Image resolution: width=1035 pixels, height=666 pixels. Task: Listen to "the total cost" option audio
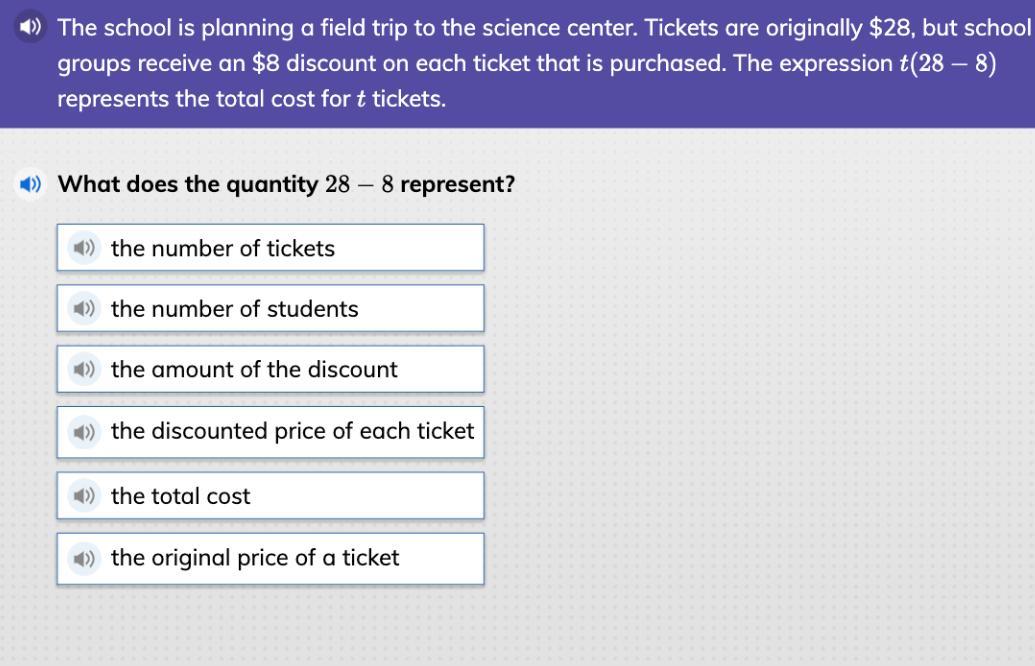[84, 496]
